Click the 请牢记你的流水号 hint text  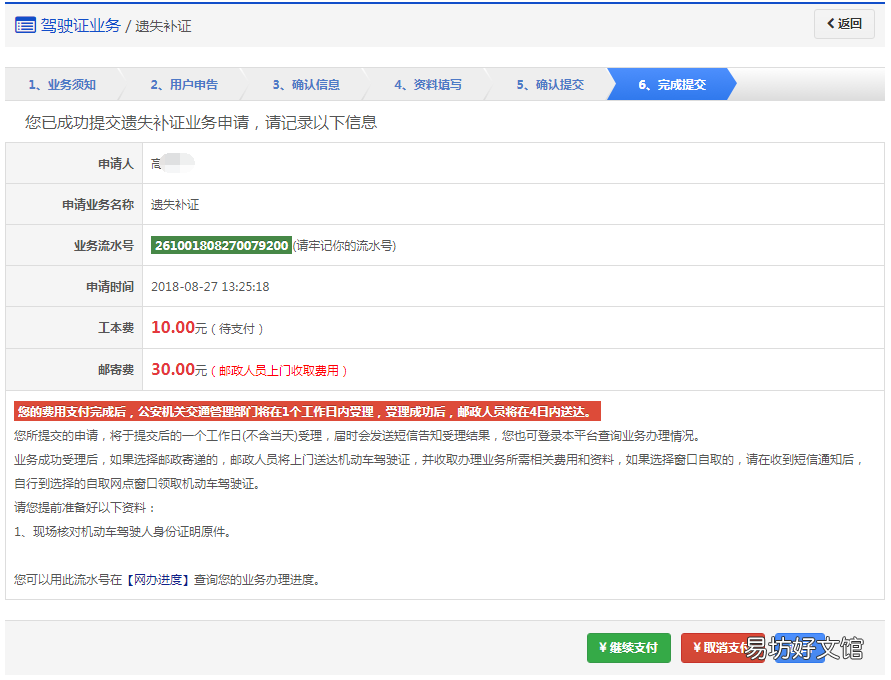344,245
